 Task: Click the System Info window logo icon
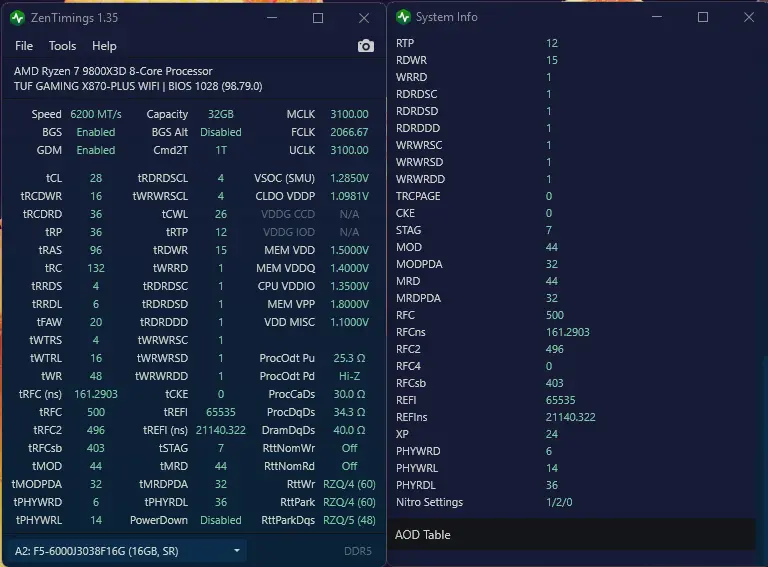pos(403,17)
